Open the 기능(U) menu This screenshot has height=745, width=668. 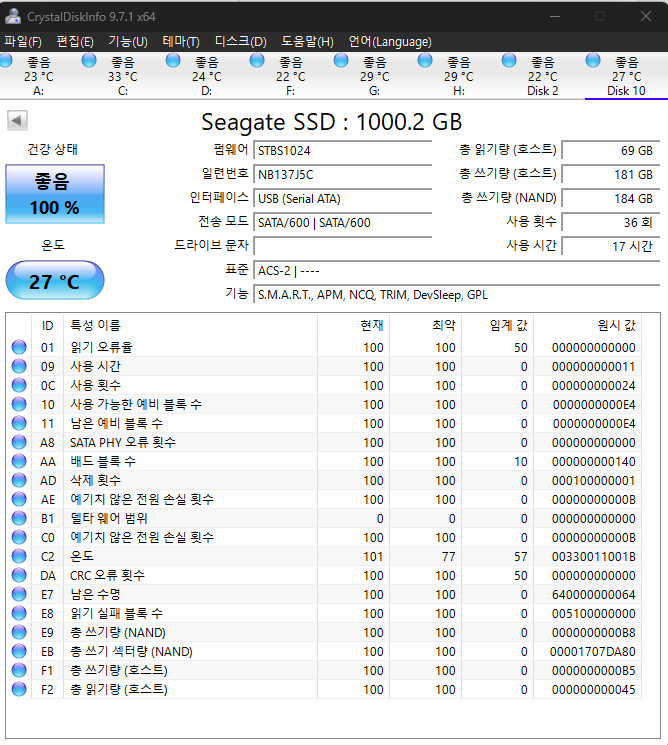128,42
